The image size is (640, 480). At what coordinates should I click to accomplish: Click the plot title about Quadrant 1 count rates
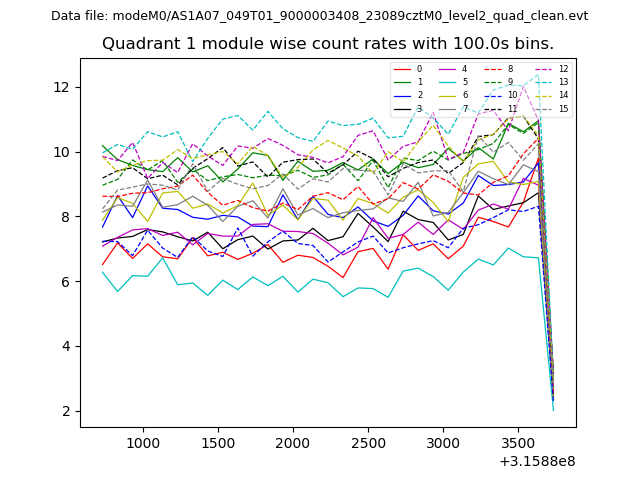pos(328,44)
